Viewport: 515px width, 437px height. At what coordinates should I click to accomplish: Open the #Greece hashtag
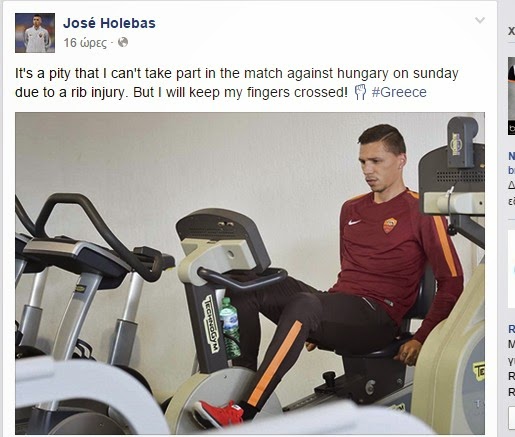tap(399, 92)
